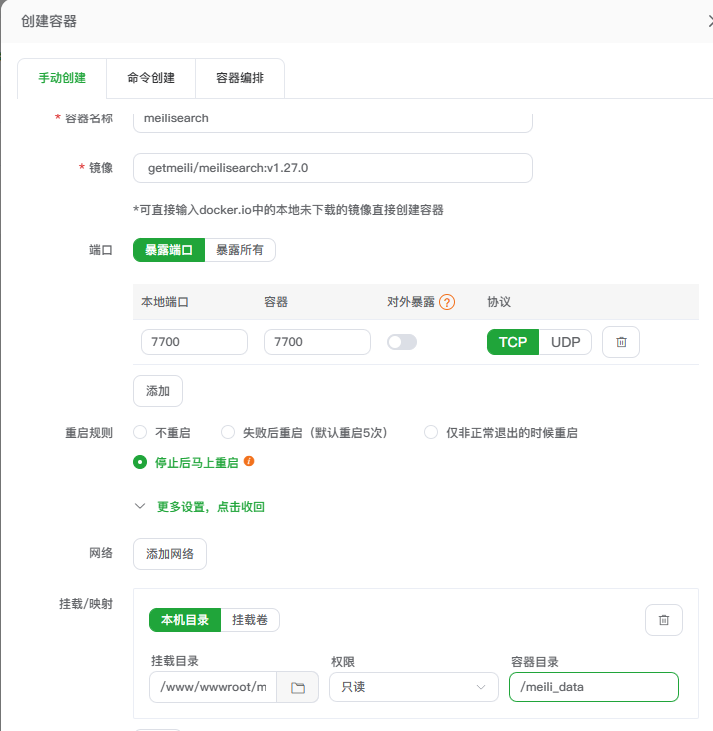Screen dimensions: 713x731
Task: Toggle the external exposure switch
Action: click(402, 342)
